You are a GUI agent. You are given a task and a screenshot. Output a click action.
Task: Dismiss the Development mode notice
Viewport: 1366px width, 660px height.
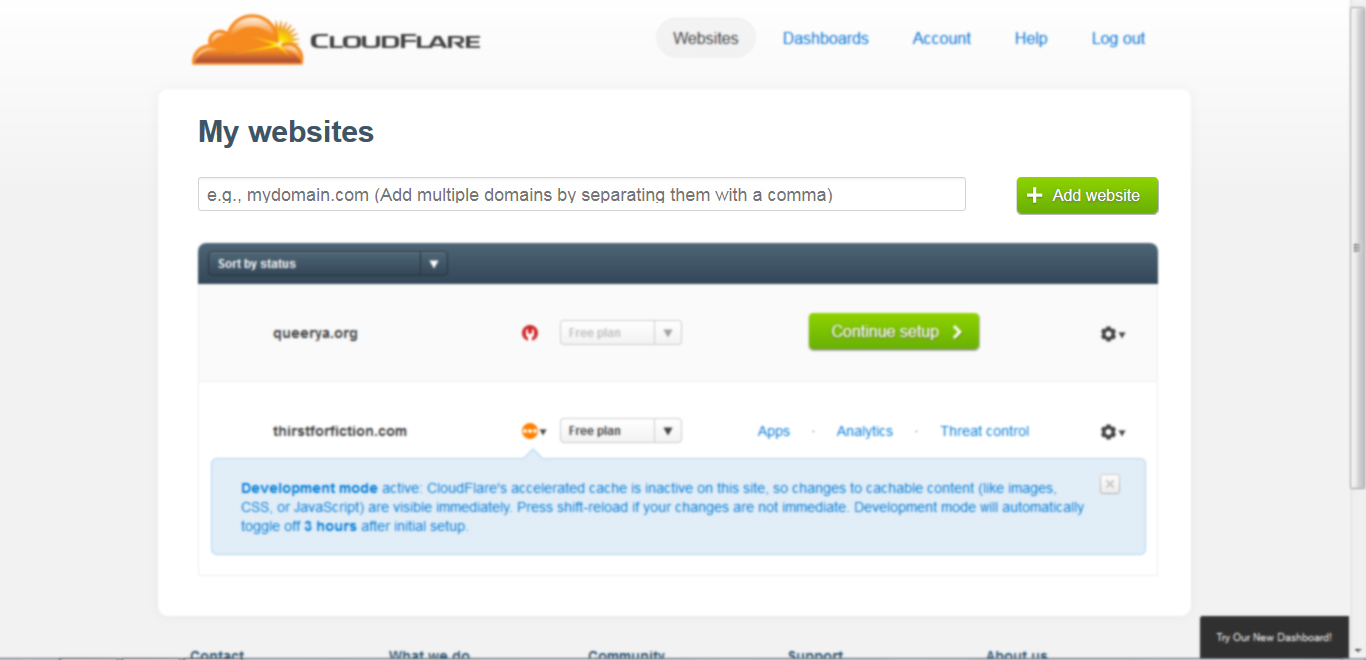click(1109, 484)
